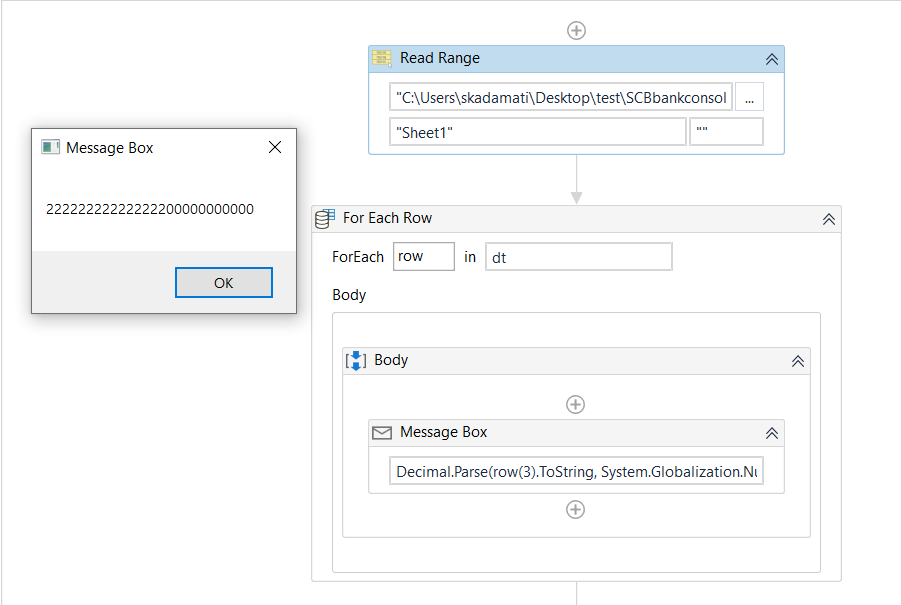Screen dimensions: 901x605
Task: Browse for workbook file with ellipsis button
Action: [x=749, y=97]
